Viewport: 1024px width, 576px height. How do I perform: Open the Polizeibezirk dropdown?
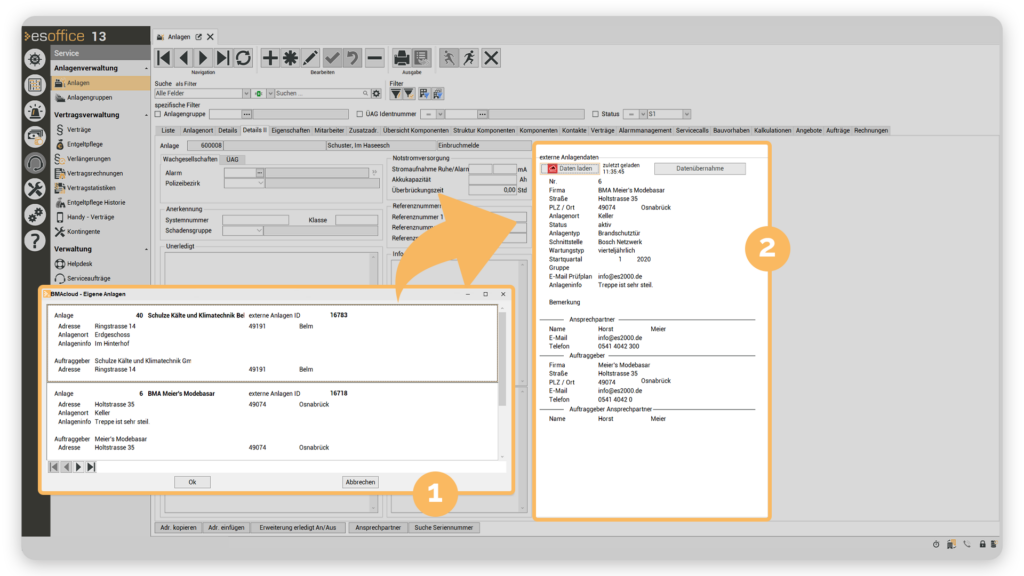(x=260, y=184)
